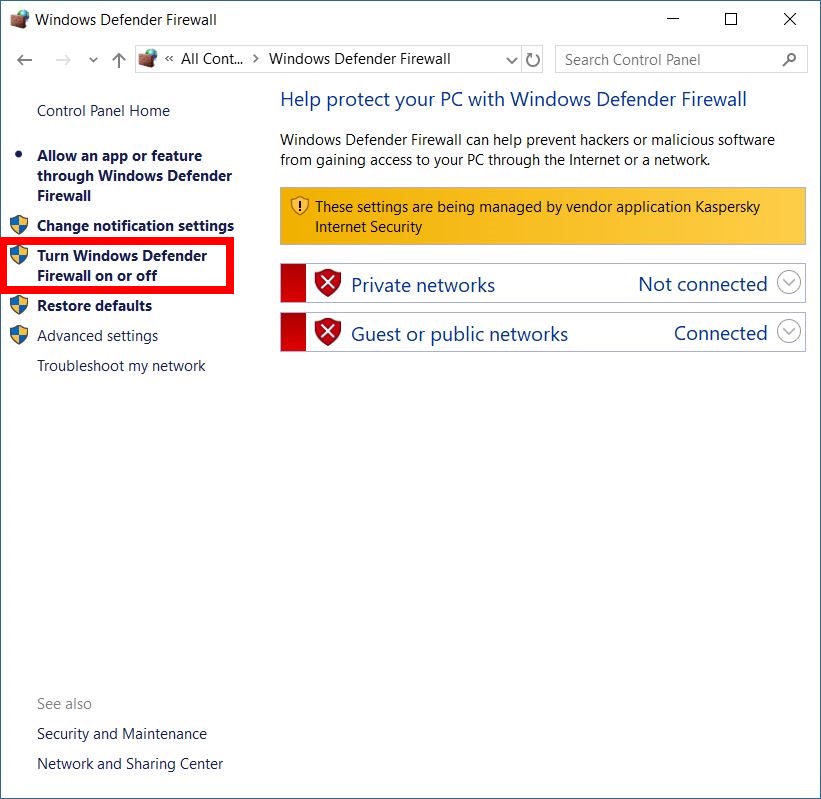Click the Help protect your PC heading
Viewport: 821px width, 799px height.
(x=513, y=99)
